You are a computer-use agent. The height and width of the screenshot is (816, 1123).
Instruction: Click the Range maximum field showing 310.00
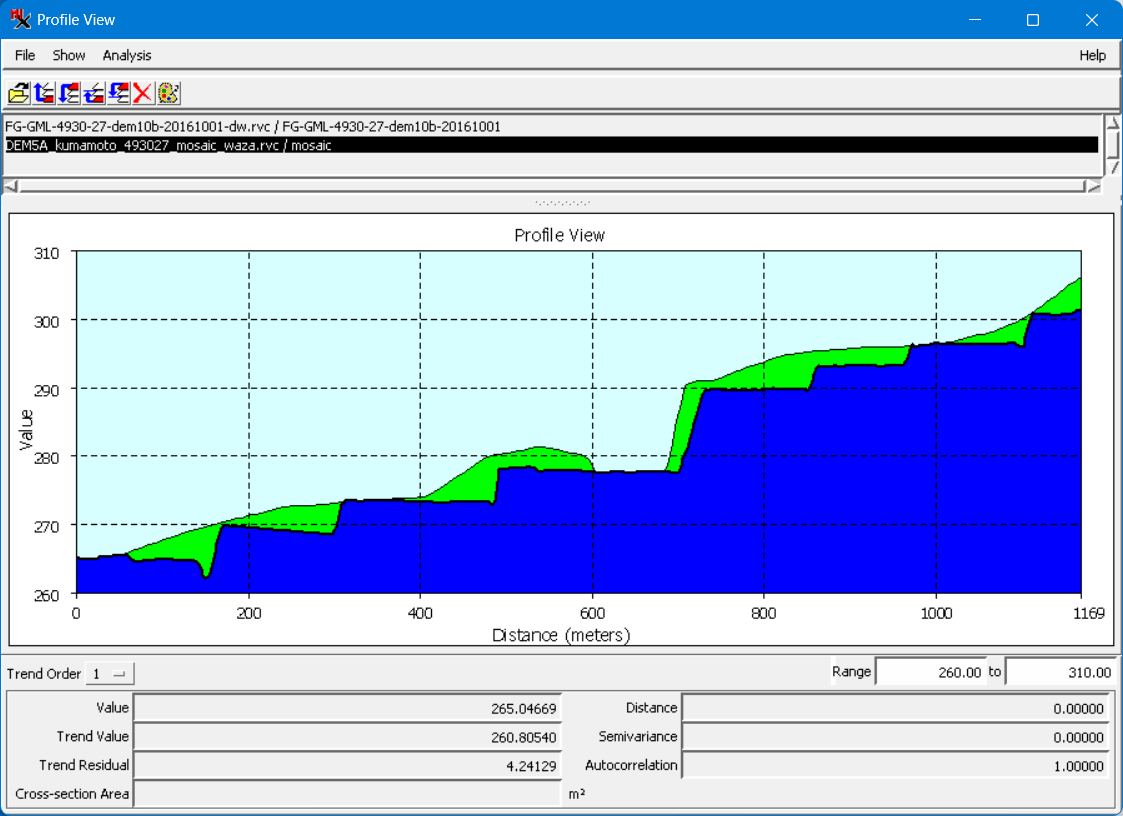[1061, 672]
